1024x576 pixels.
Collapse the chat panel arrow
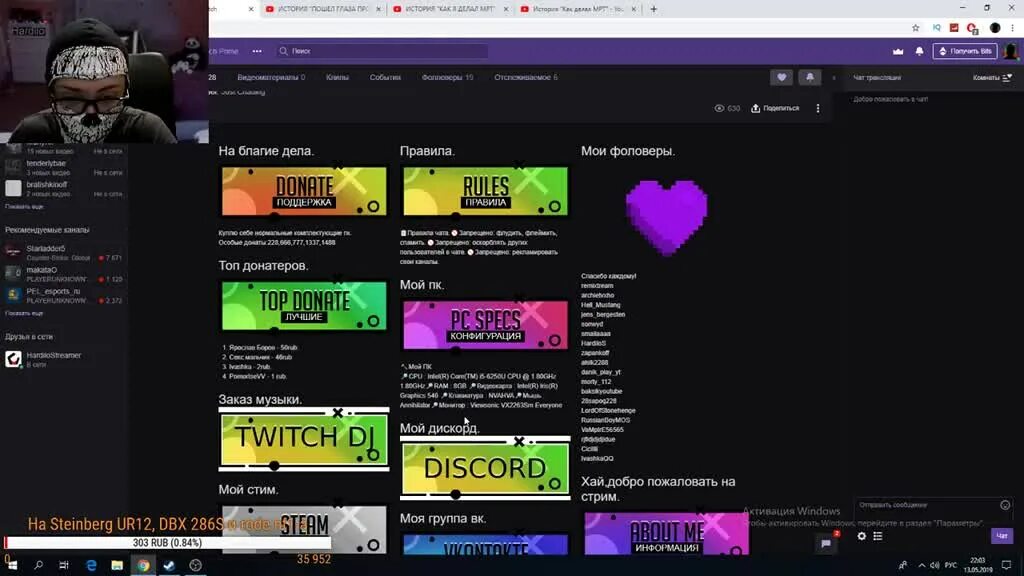tap(833, 78)
